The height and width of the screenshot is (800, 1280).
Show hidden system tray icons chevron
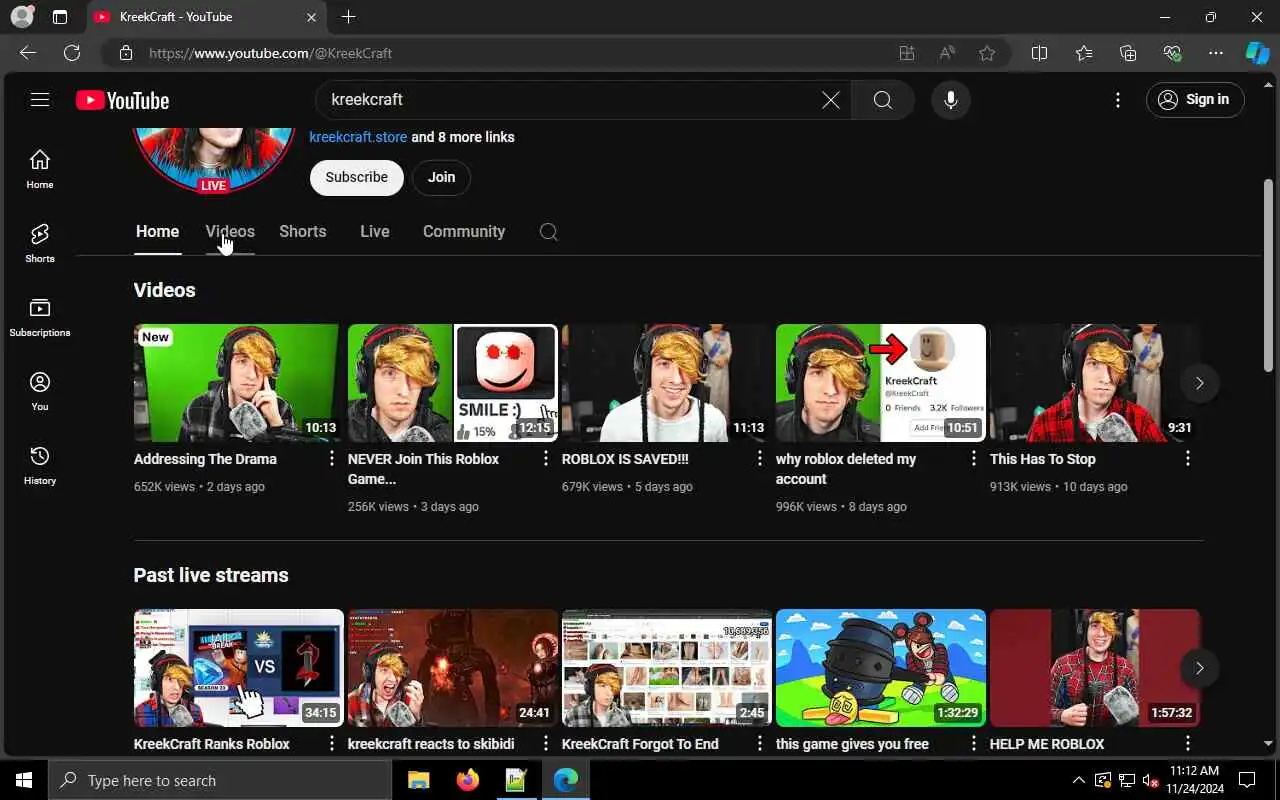[1078, 781]
